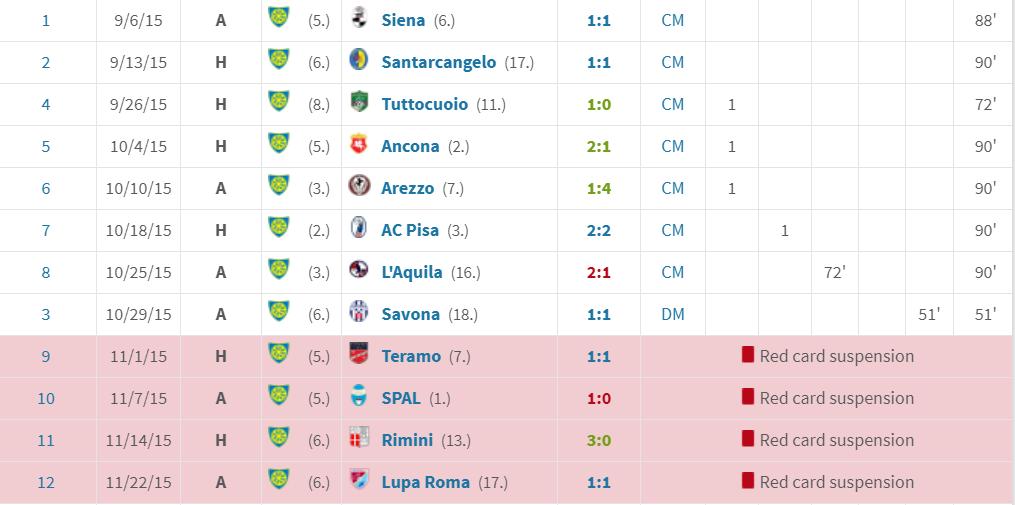Viewport: 1015px width, 505px height.
Task: Open the Savona team link
Action: tap(410, 314)
